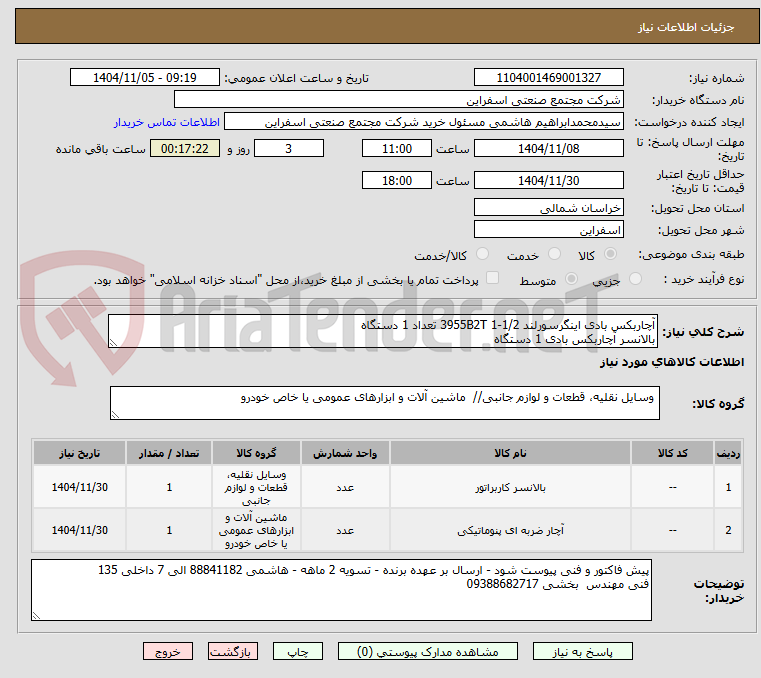Click the city field اسفراین

click(x=548, y=230)
